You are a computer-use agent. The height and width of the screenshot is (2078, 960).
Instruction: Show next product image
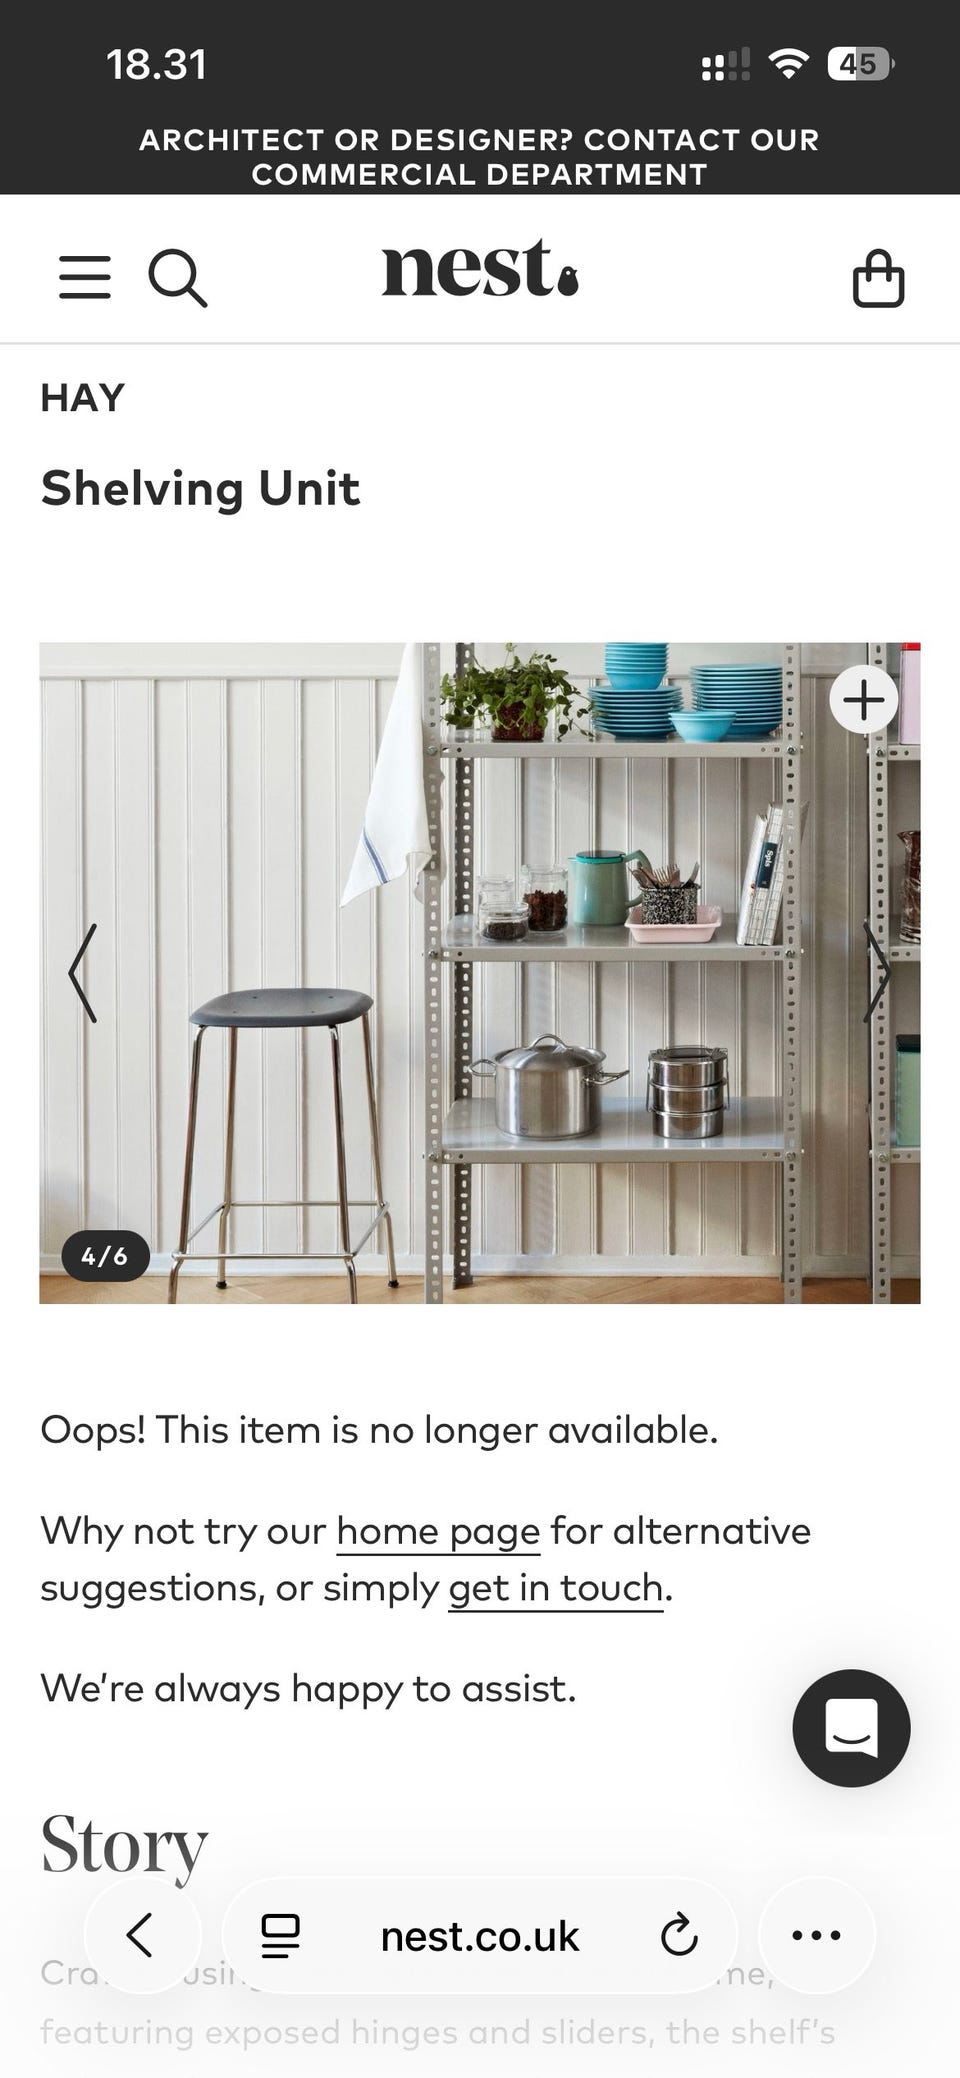tap(877, 972)
